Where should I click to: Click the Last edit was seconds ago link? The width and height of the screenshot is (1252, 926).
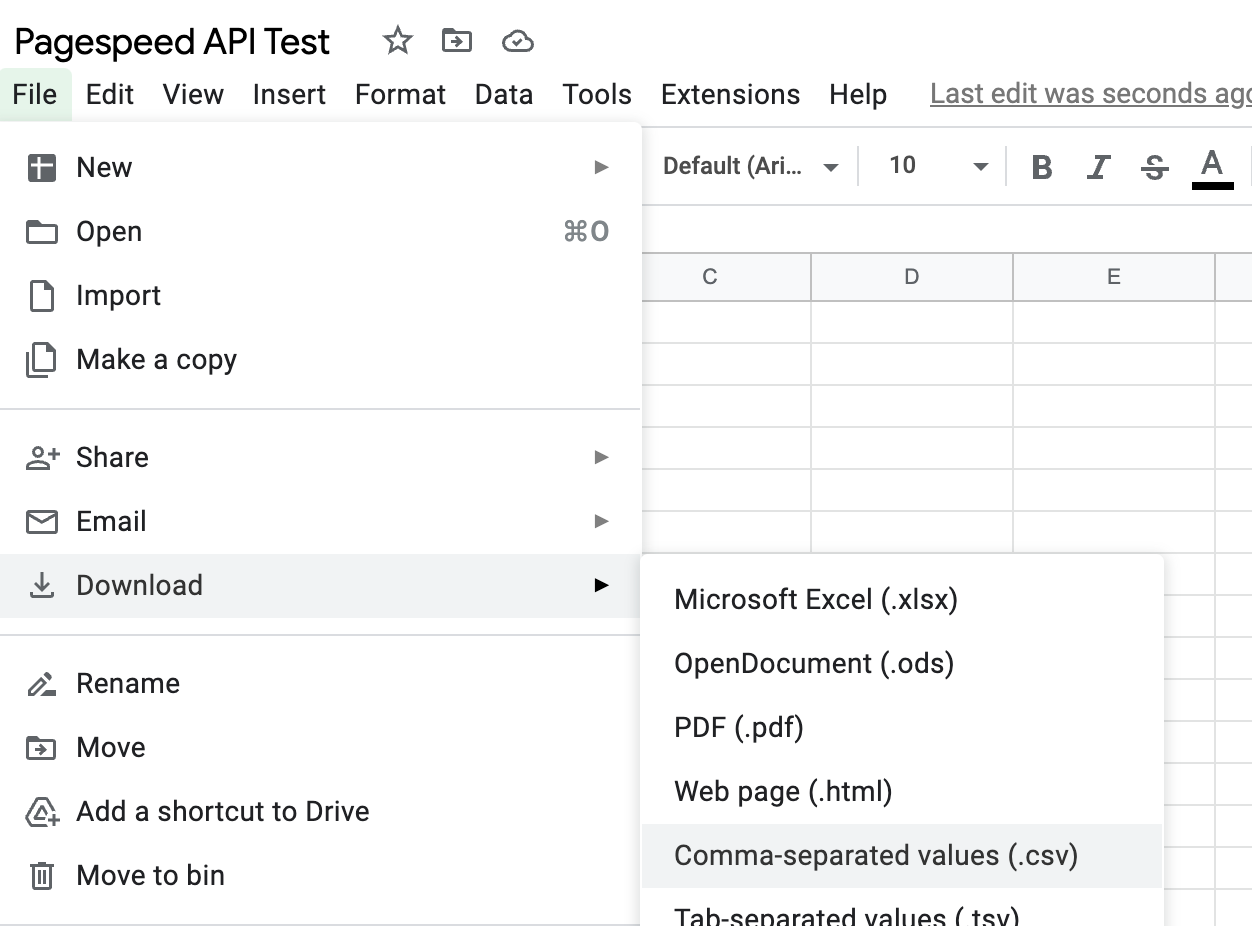point(1088,94)
